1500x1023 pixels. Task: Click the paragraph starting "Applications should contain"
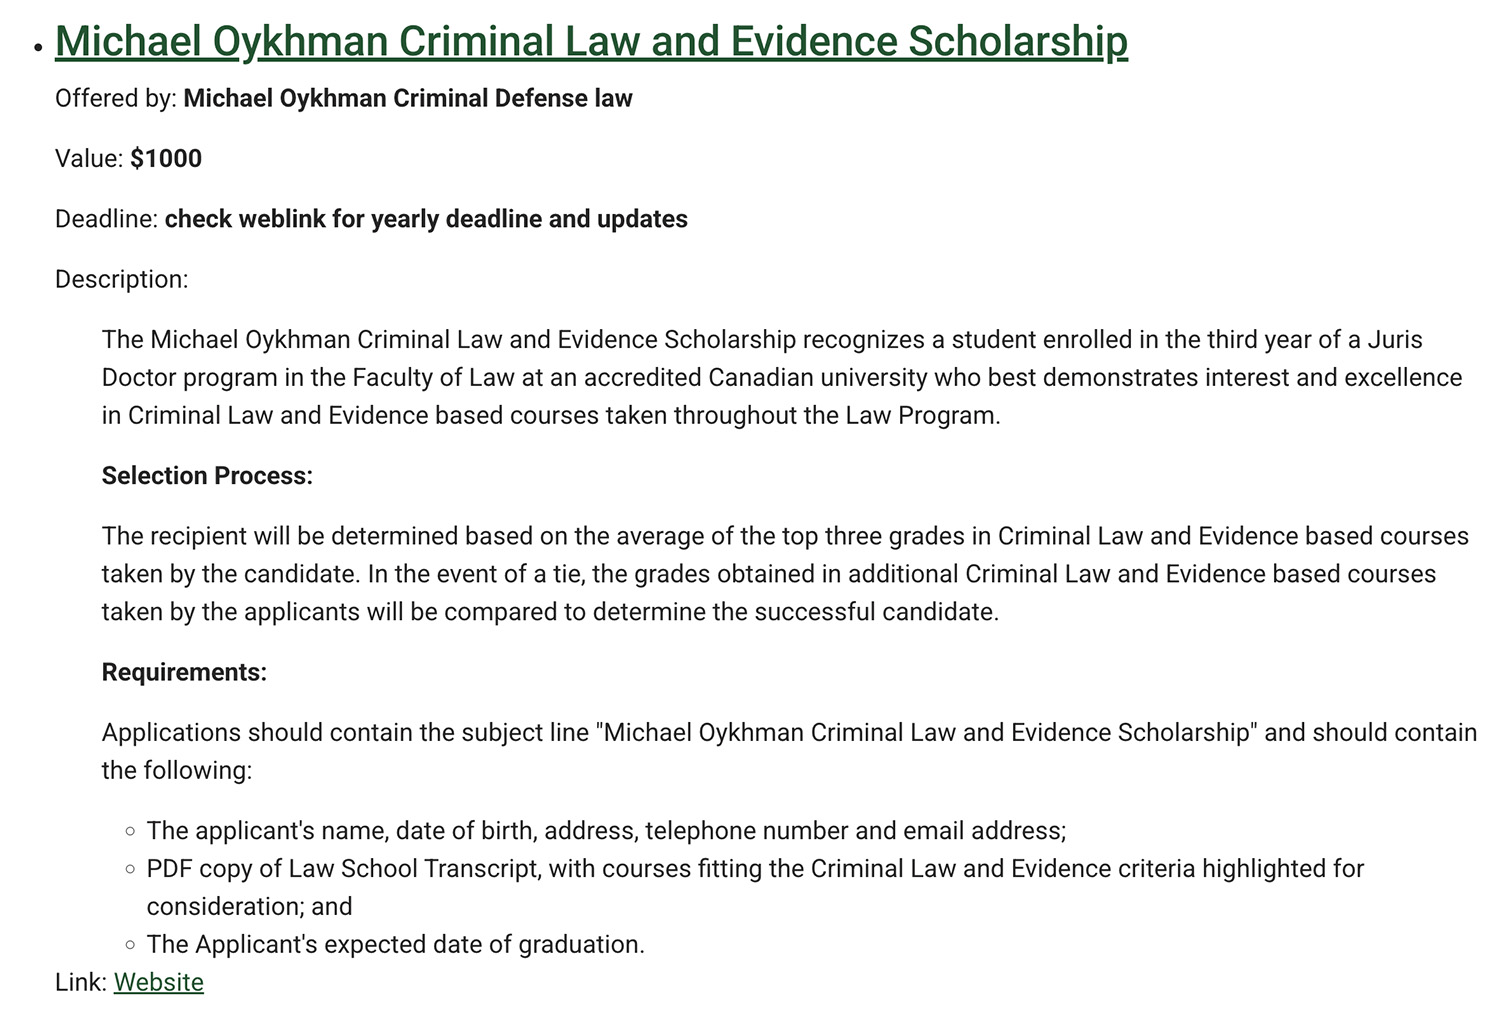click(x=780, y=750)
